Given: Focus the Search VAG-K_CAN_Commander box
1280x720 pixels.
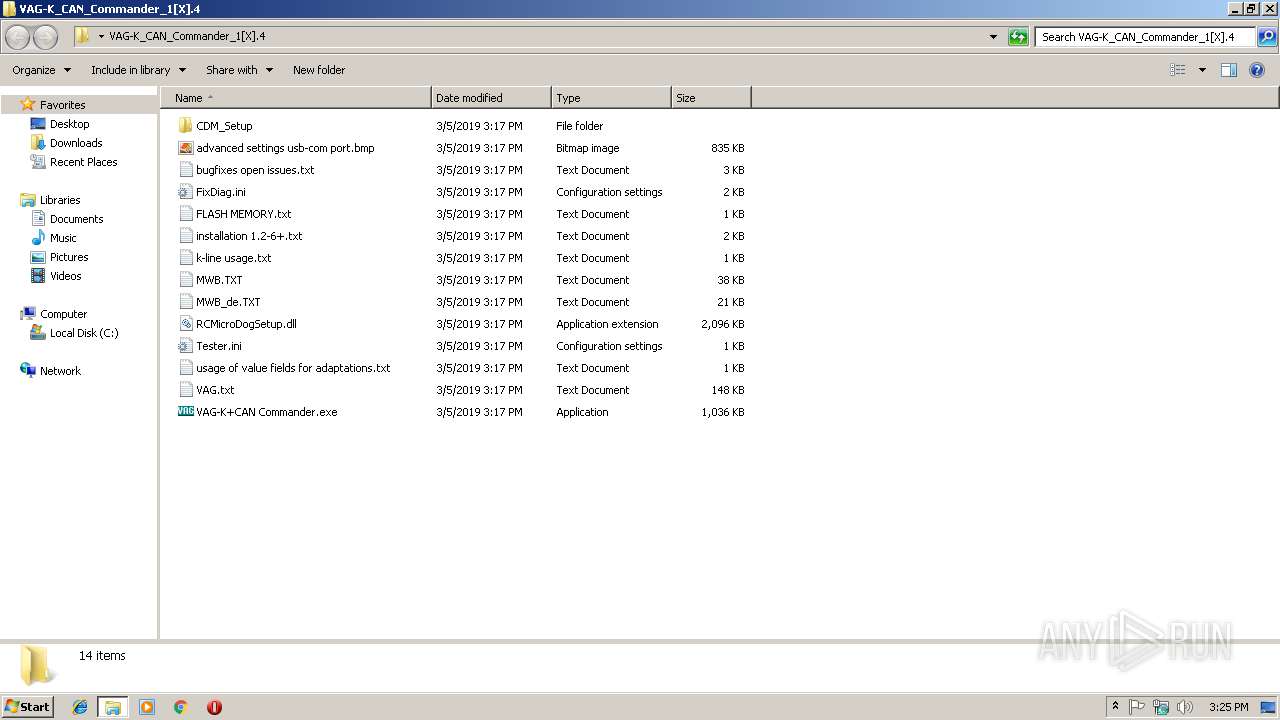Looking at the screenshot, I should [x=1145, y=37].
